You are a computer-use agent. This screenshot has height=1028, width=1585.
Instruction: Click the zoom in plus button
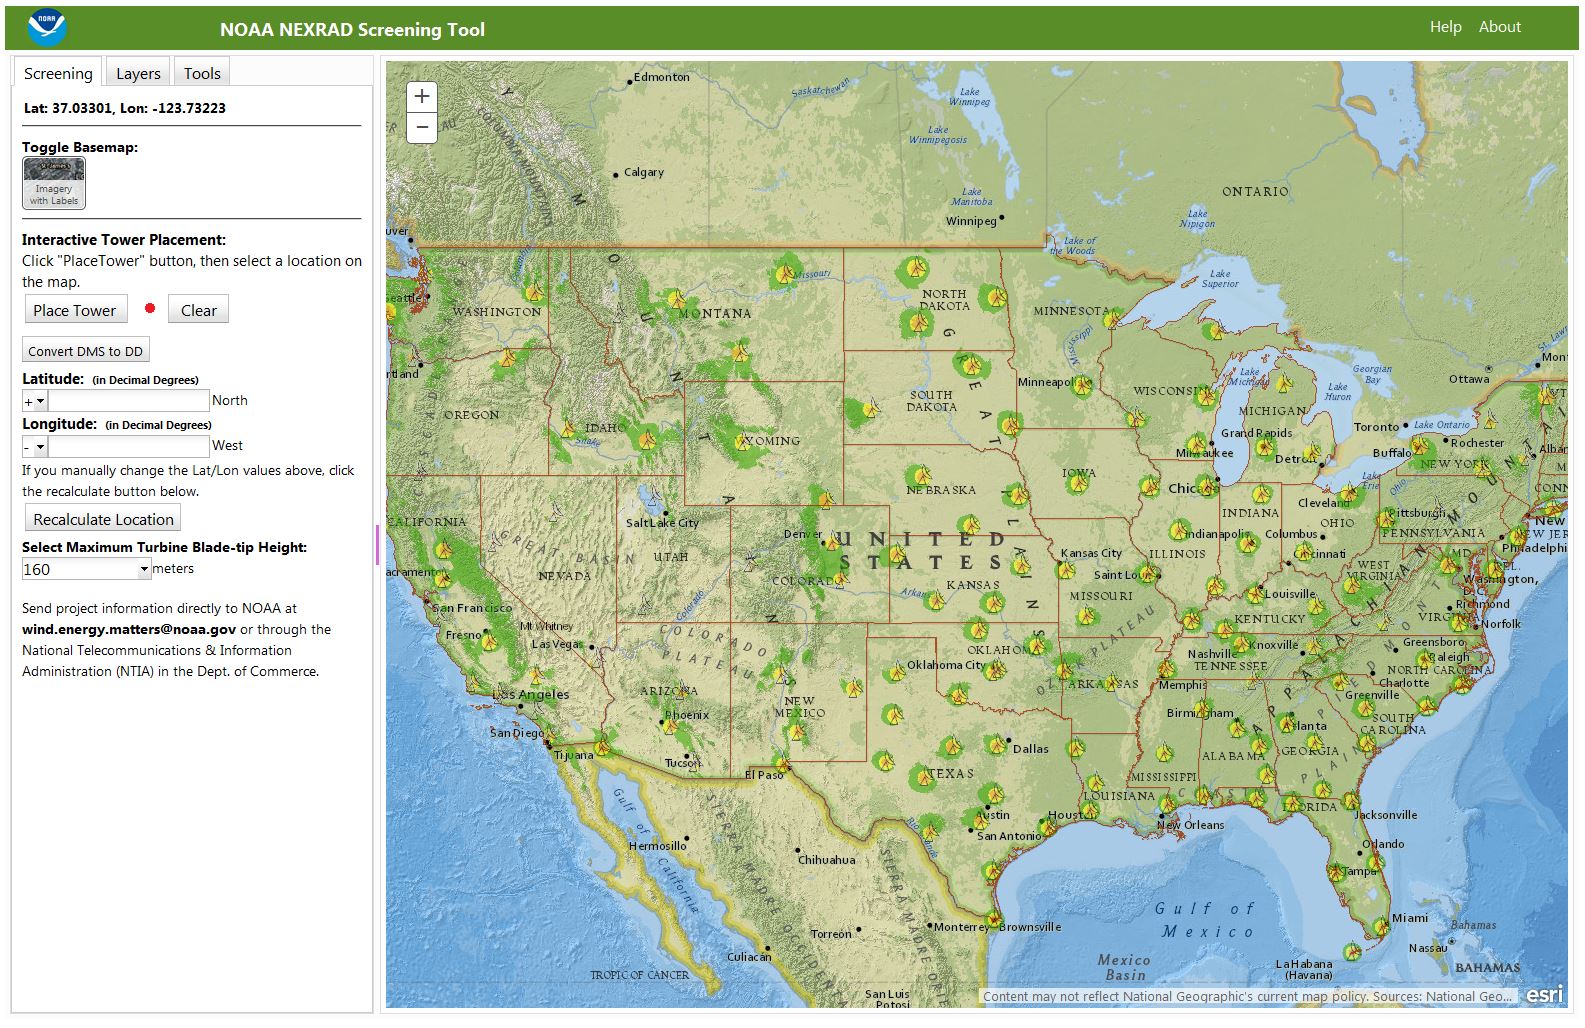click(x=422, y=96)
